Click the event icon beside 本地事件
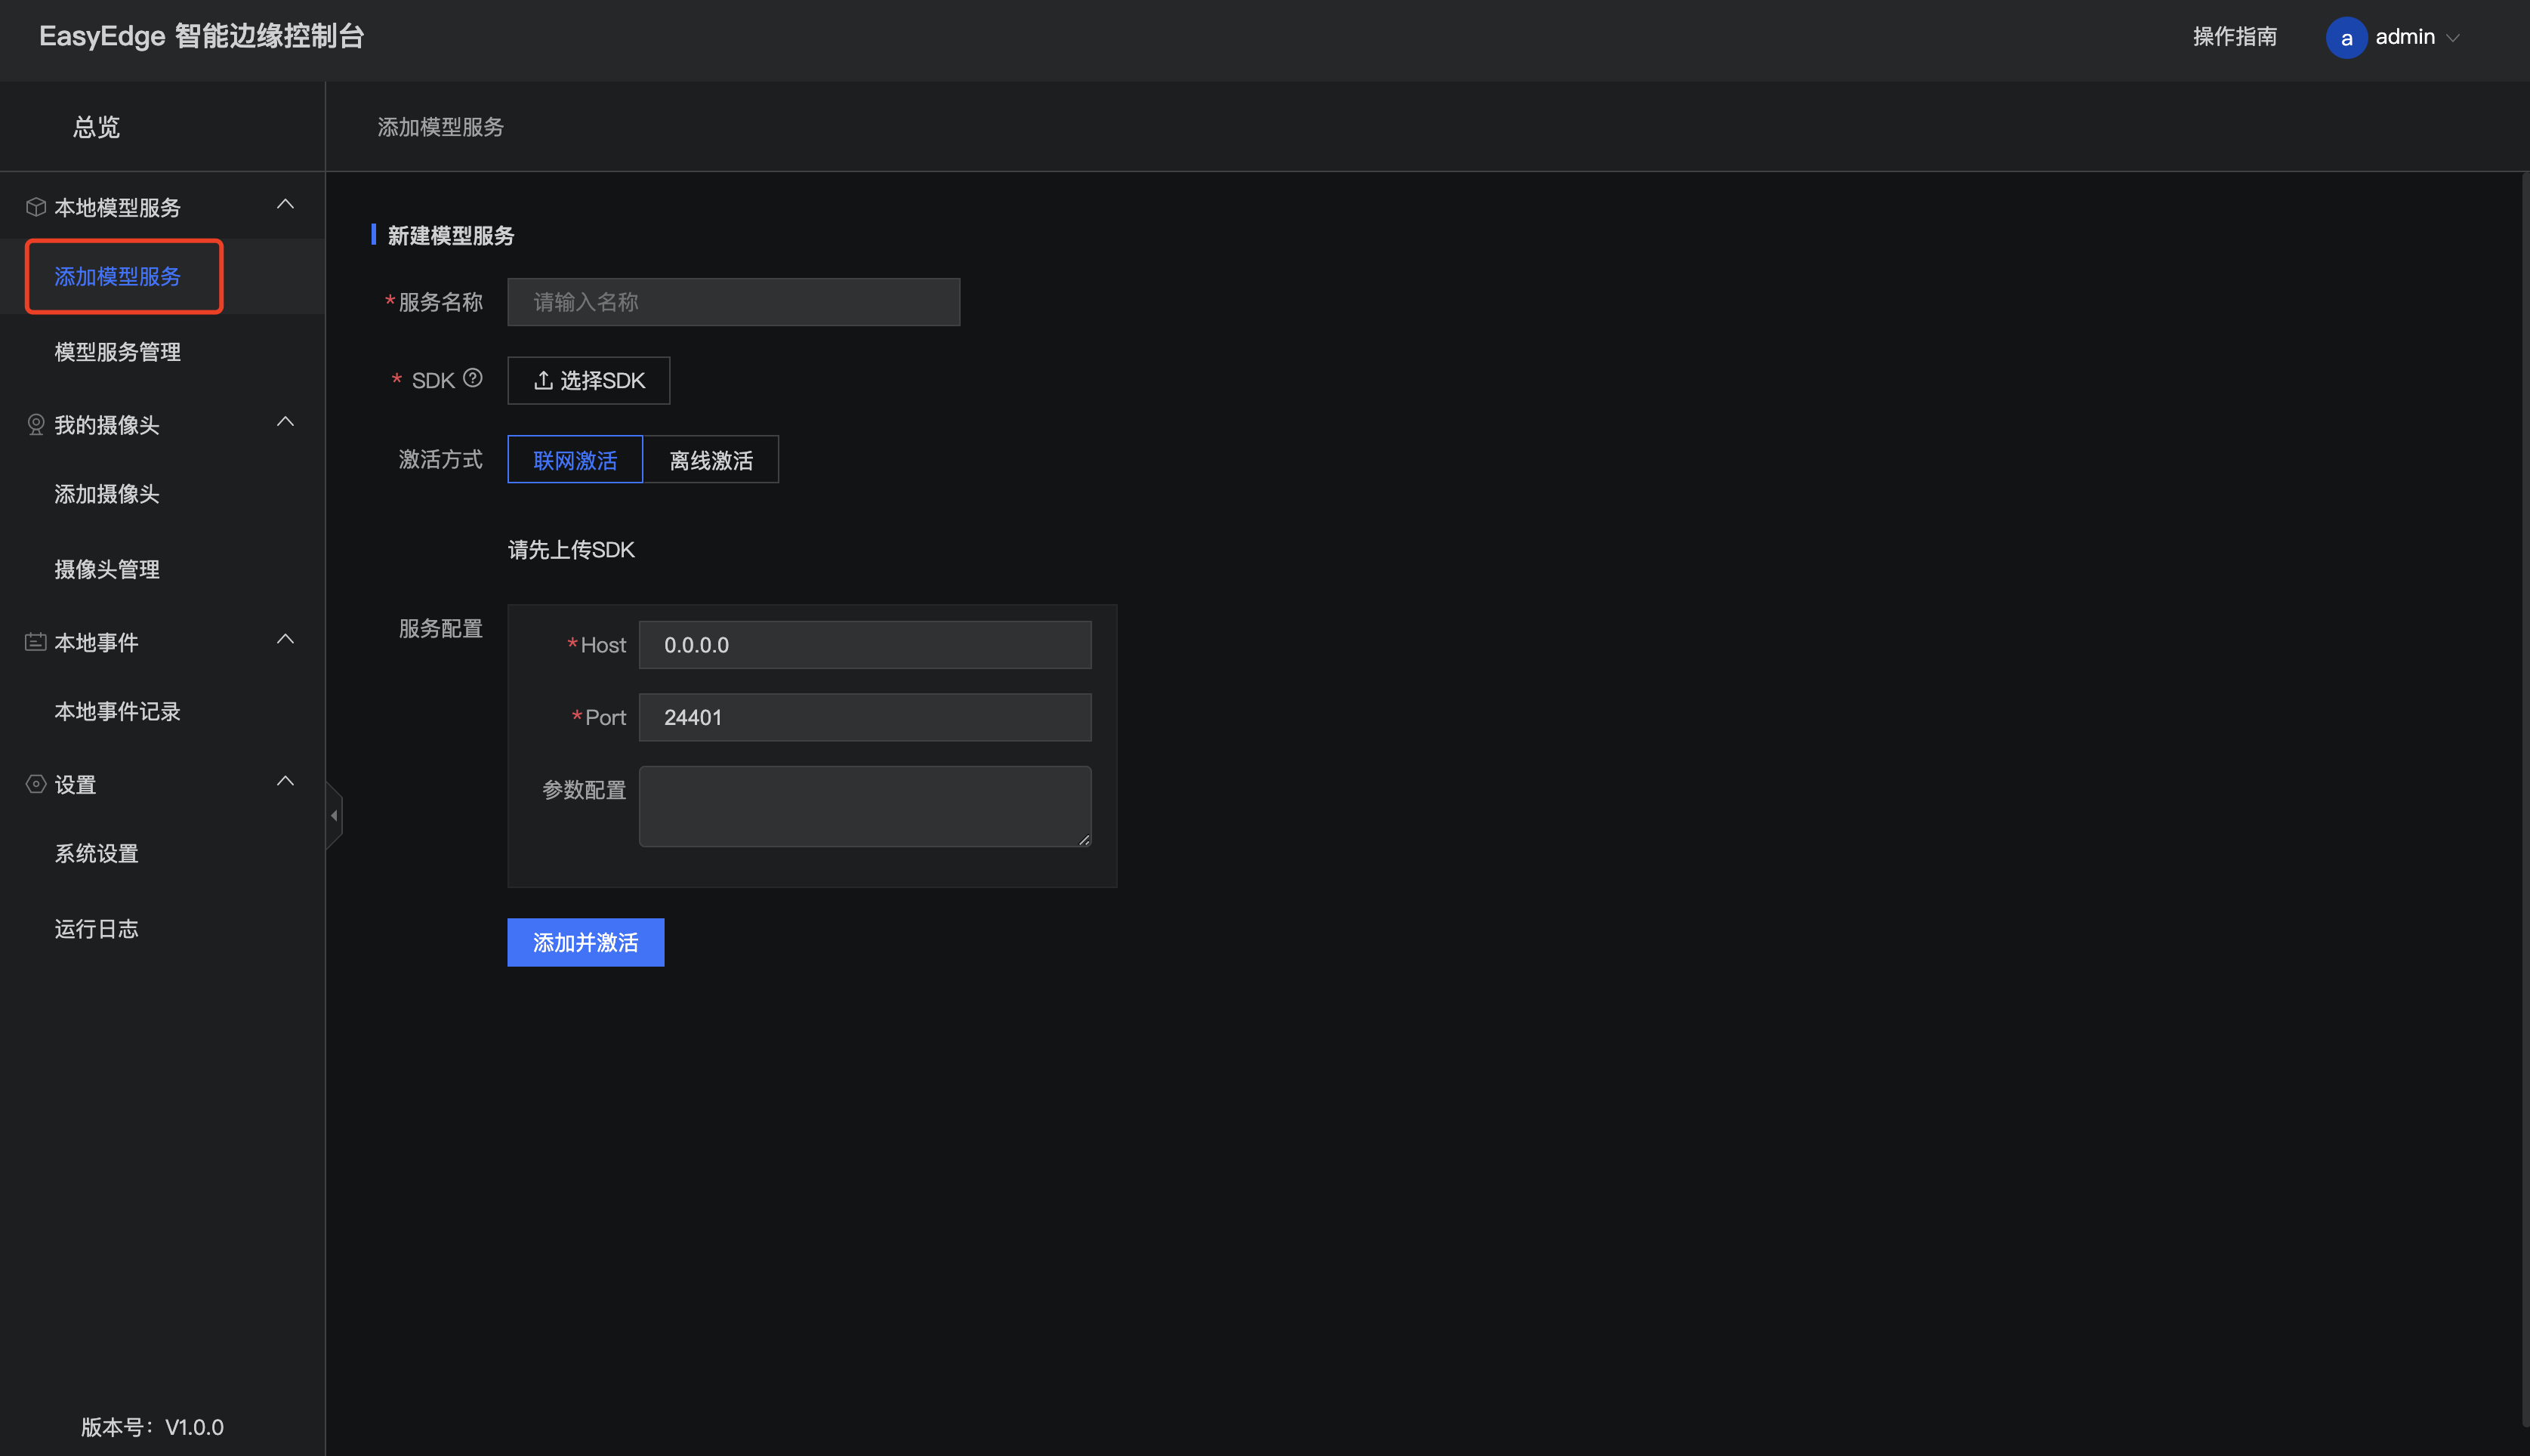This screenshot has width=2530, height=1456. click(36, 642)
